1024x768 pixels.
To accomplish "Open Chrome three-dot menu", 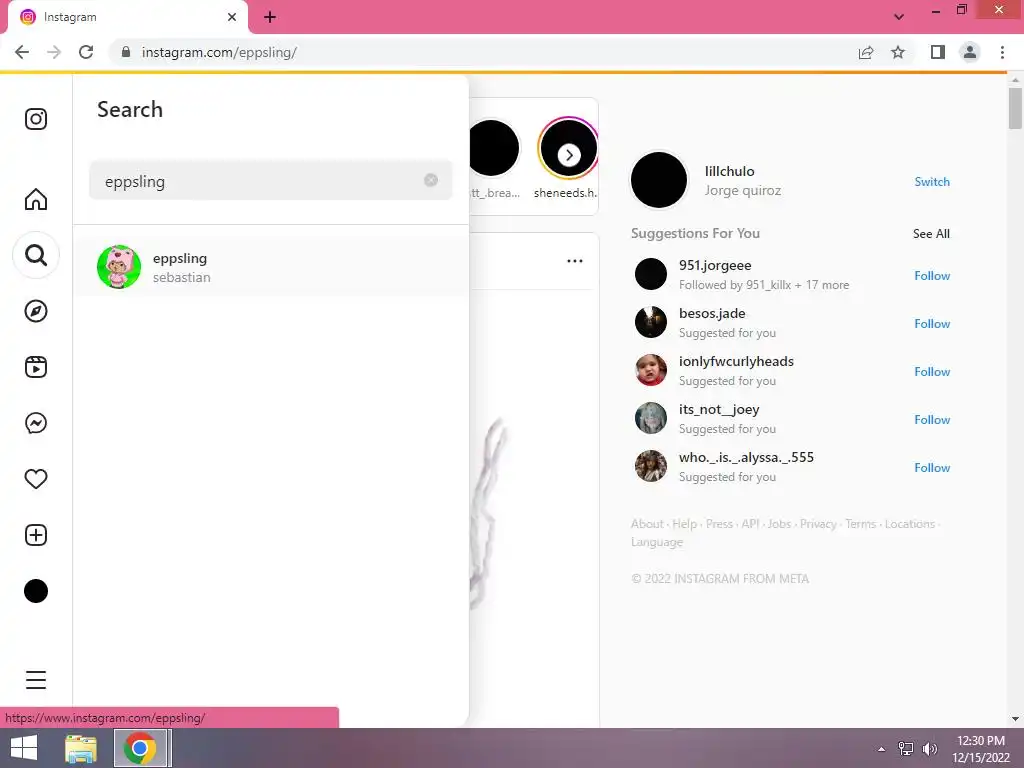I will (x=1002, y=52).
